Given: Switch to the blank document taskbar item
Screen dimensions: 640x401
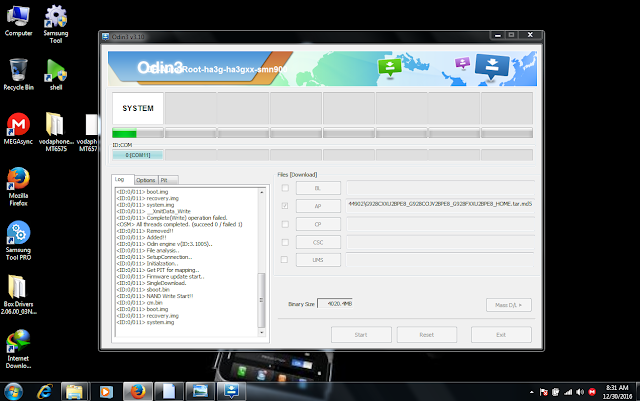Looking at the screenshot, I should 169,392.
